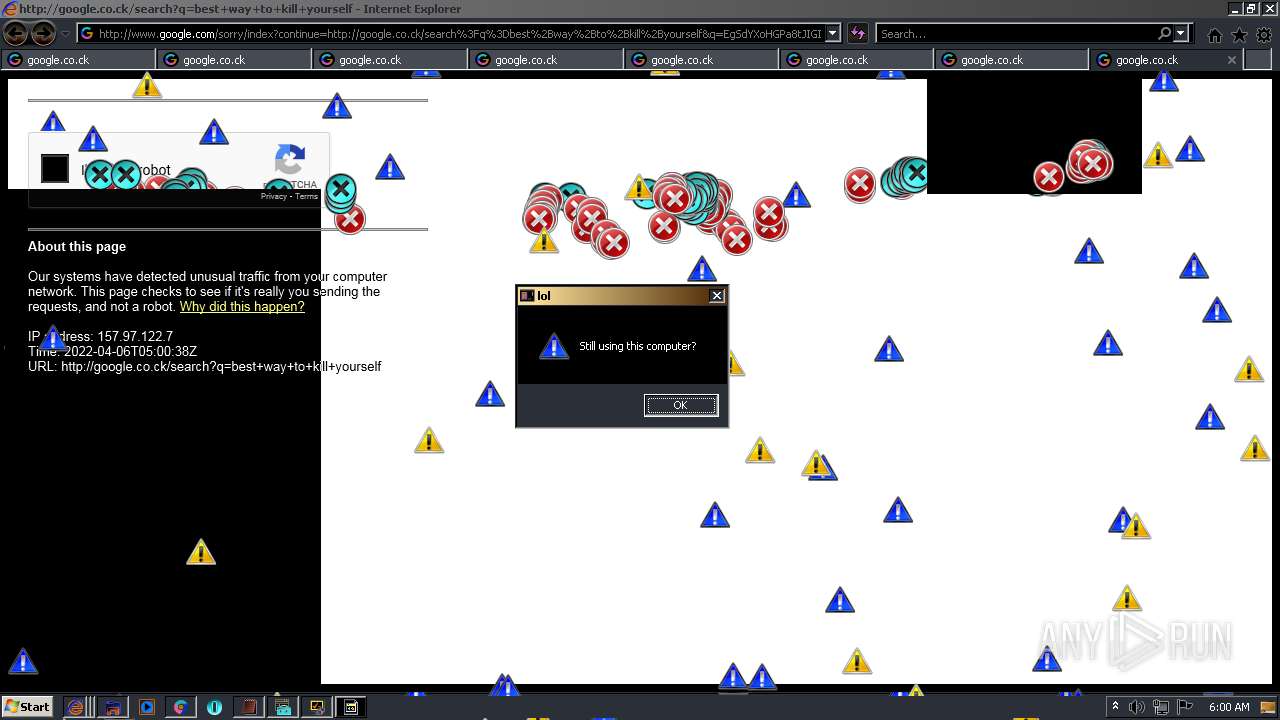
Task: Open the reCAPTCHA Privacy link
Action: click(x=274, y=196)
